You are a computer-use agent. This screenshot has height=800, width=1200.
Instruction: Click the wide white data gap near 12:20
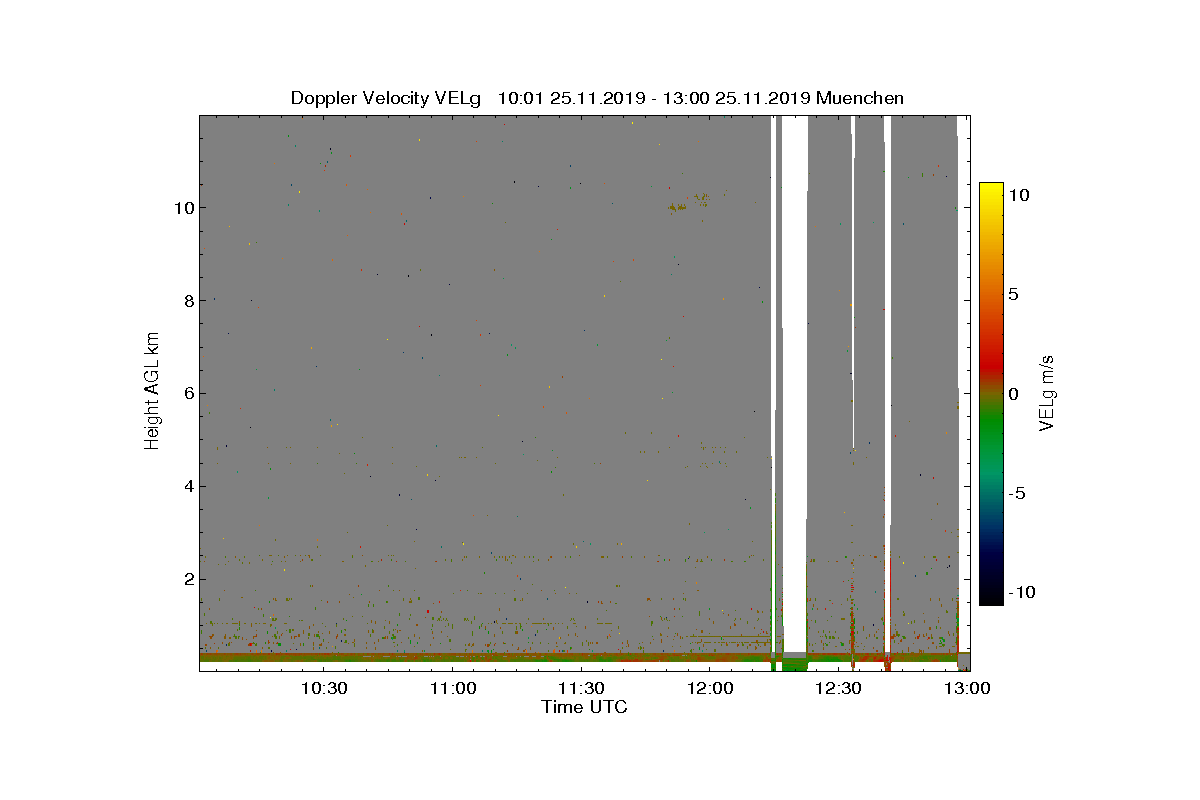pyautogui.click(x=794, y=385)
